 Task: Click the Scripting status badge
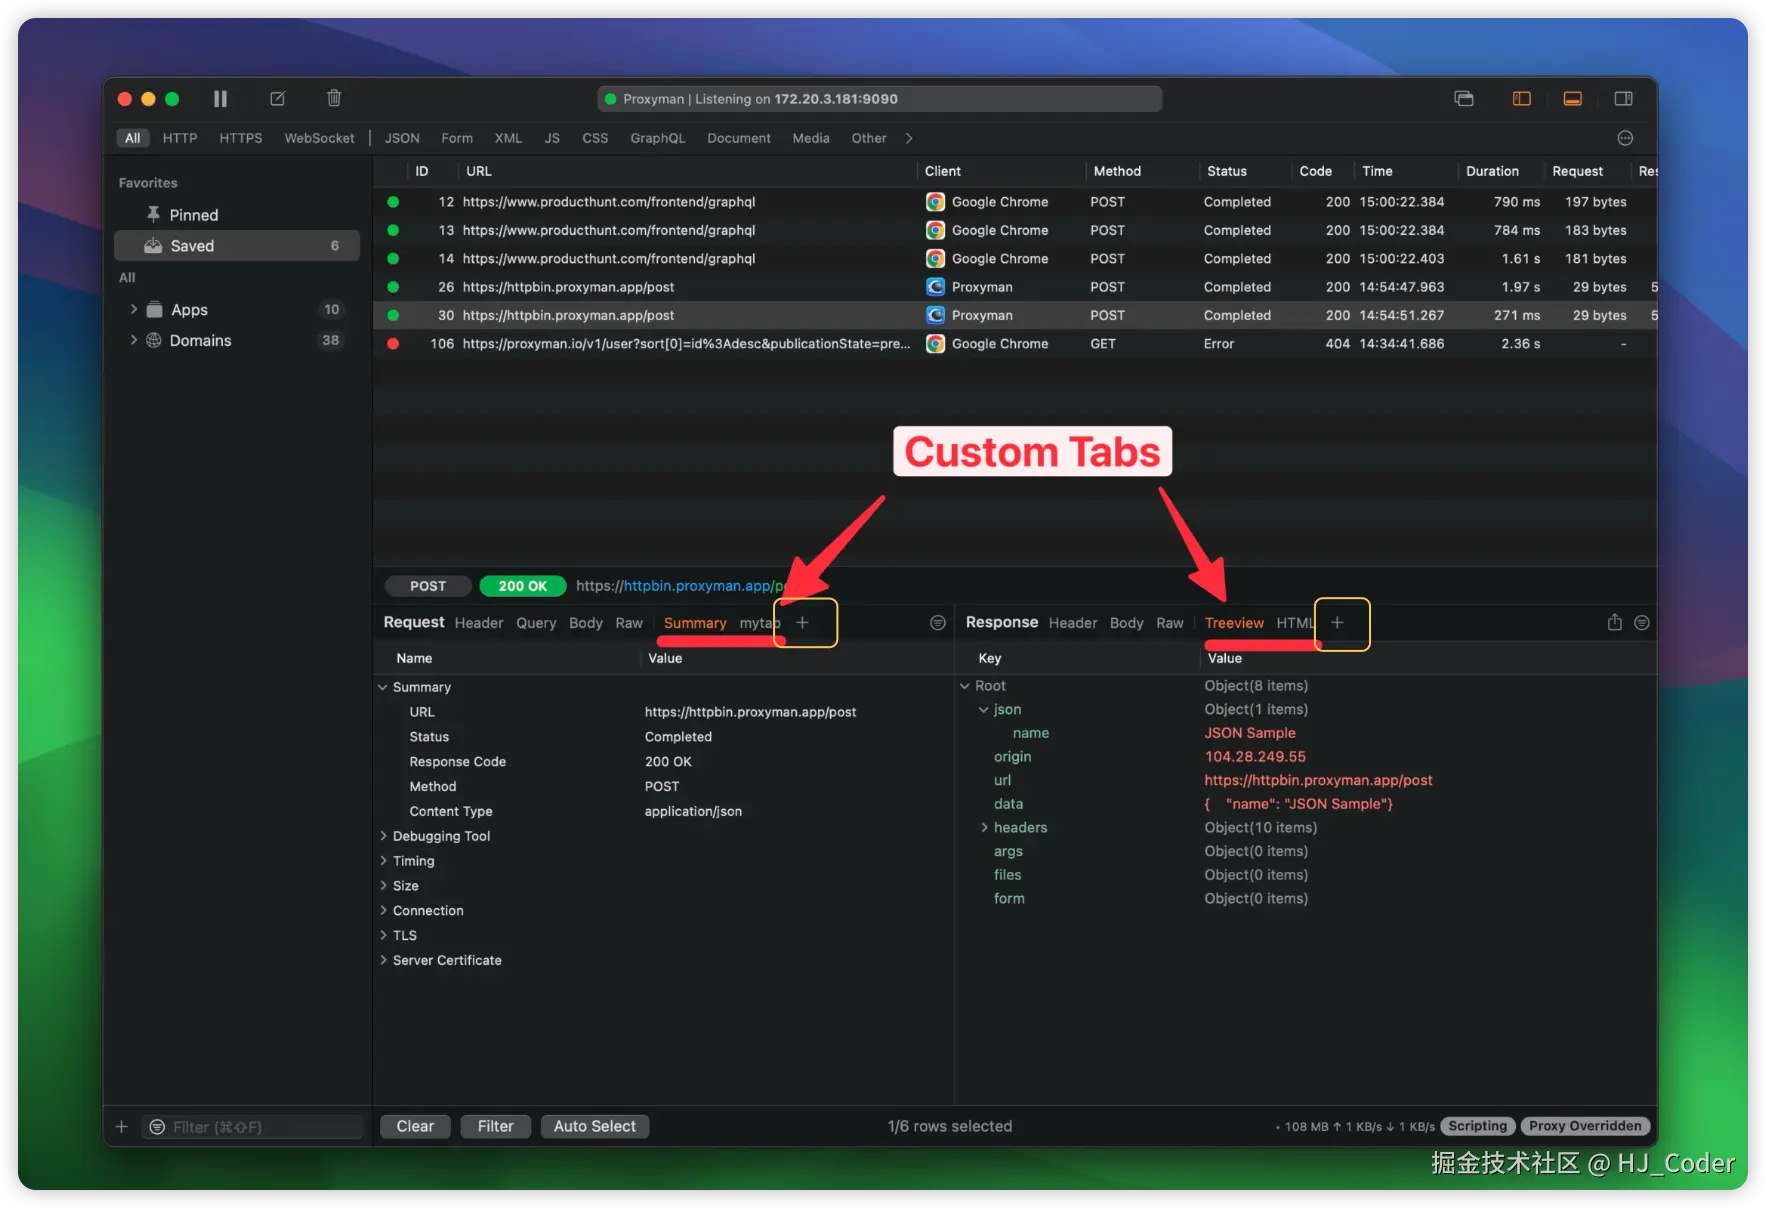point(1477,1127)
